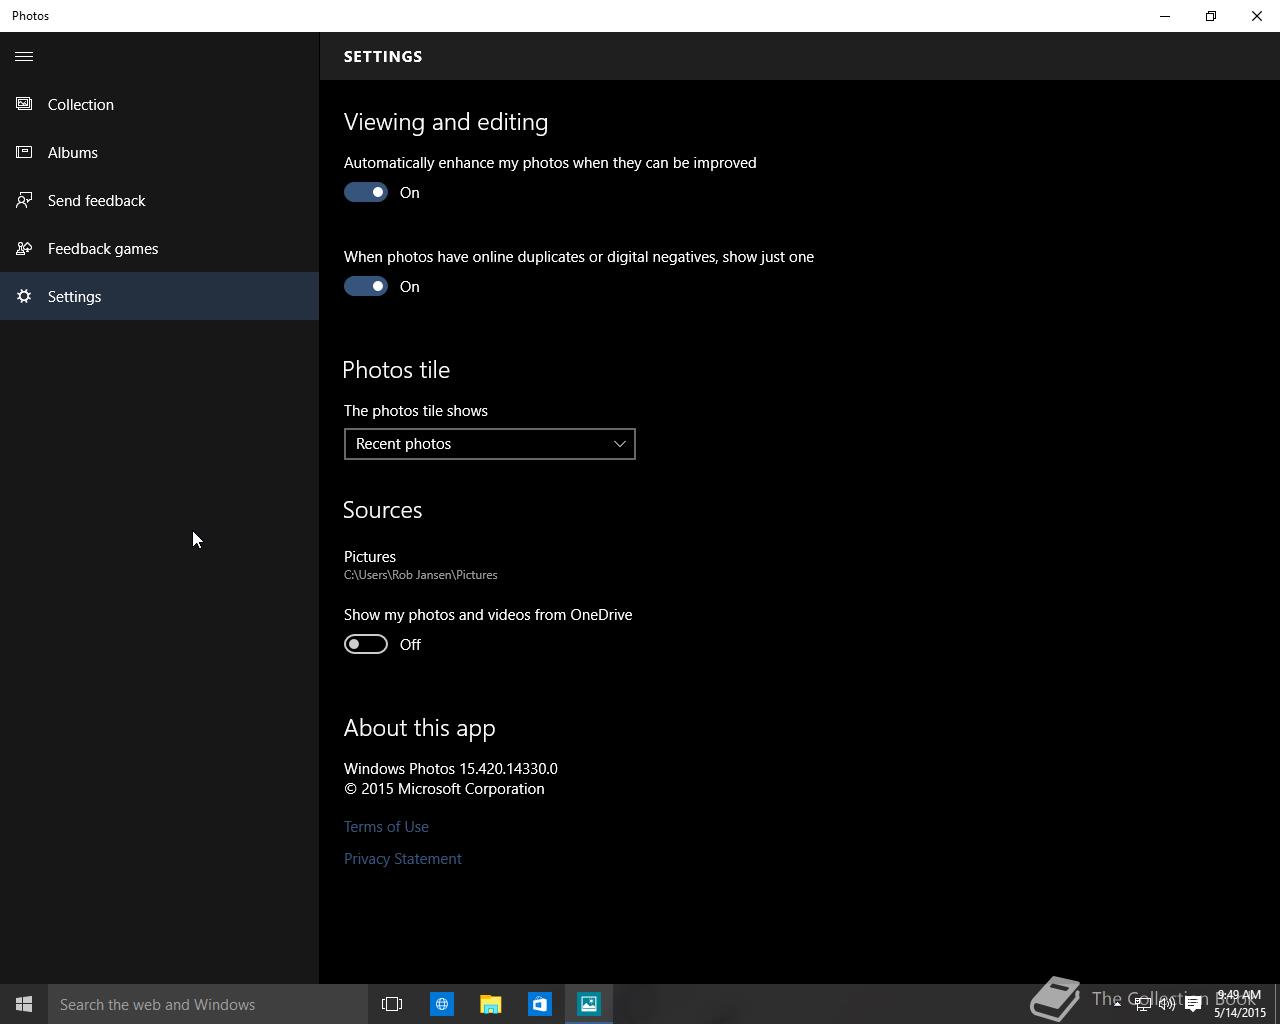Image resolution: width=1280 pixels, height=1024 pixels.
Task: Toggle the online duplicates show-just-one switch
Action: point(366,286)
